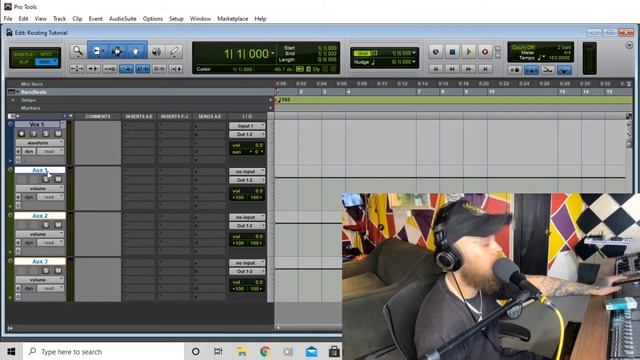Open the AudioSuite menu
640x360 pixels.
coord(122,19)
